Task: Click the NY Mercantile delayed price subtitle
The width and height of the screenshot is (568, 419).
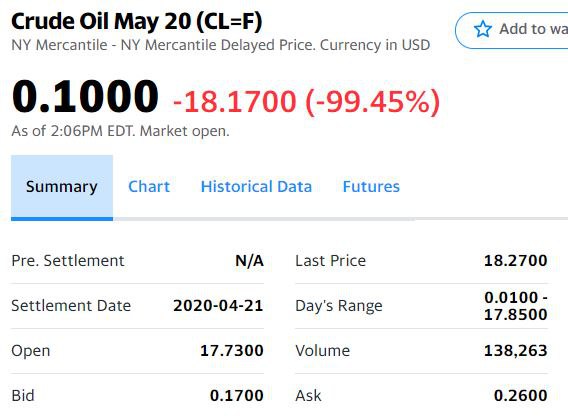Action: [x=221, y=45]
